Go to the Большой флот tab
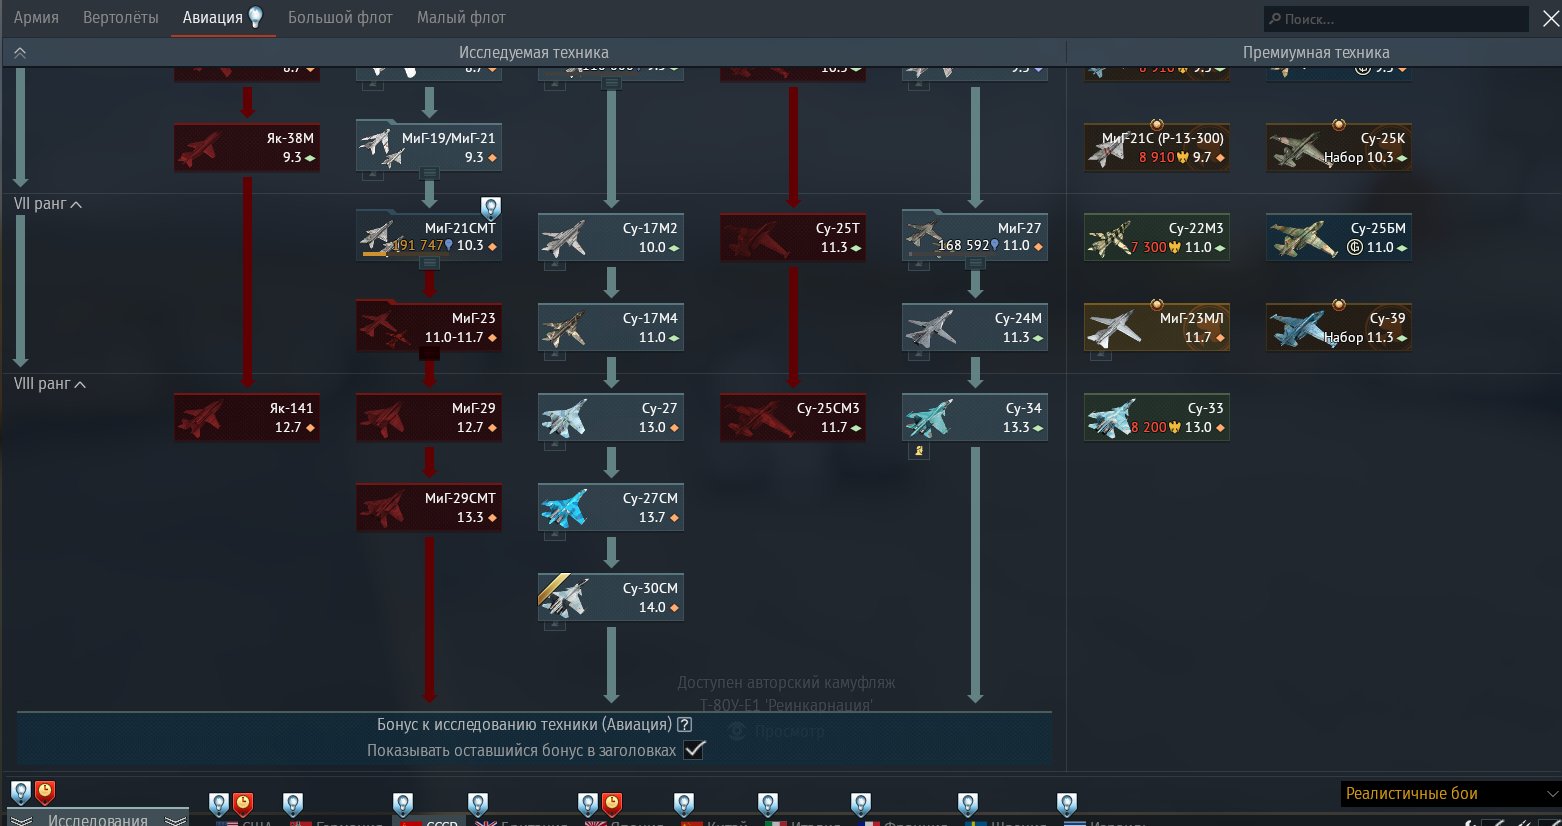This screenshot has height=826, width=1562. [340, 17]
